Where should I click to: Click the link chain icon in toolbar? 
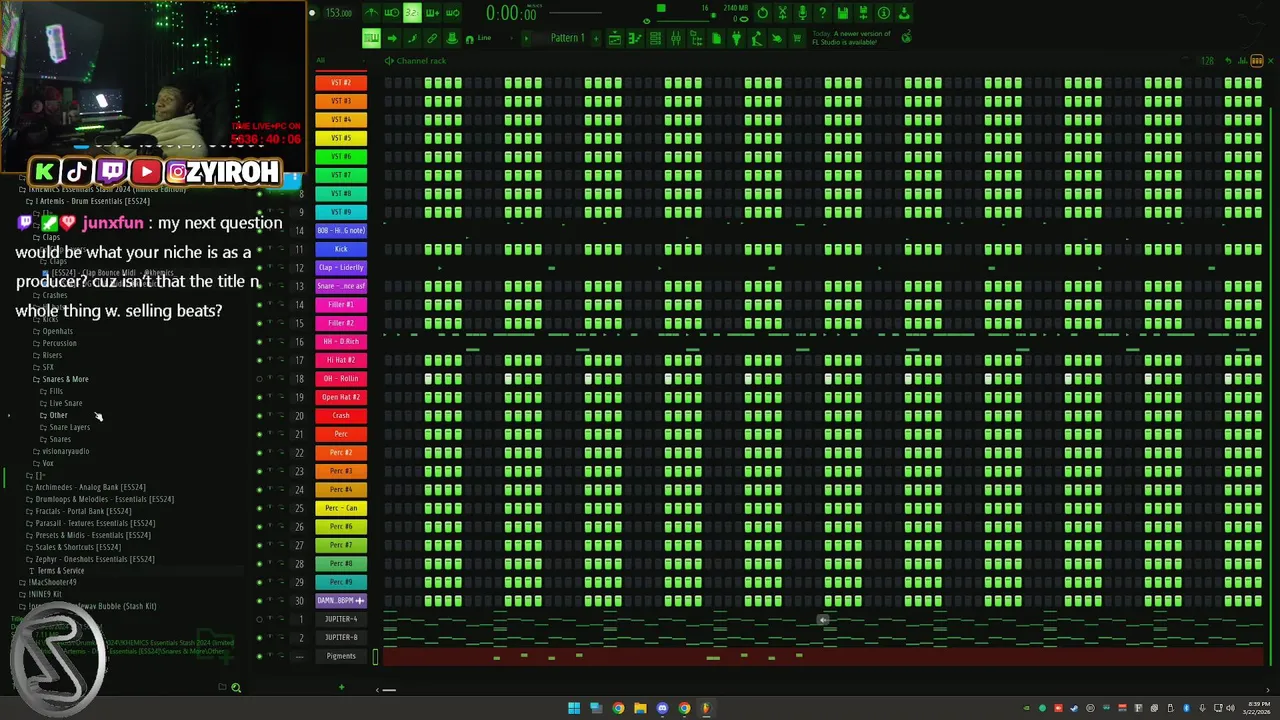click(x=432, y=38)
